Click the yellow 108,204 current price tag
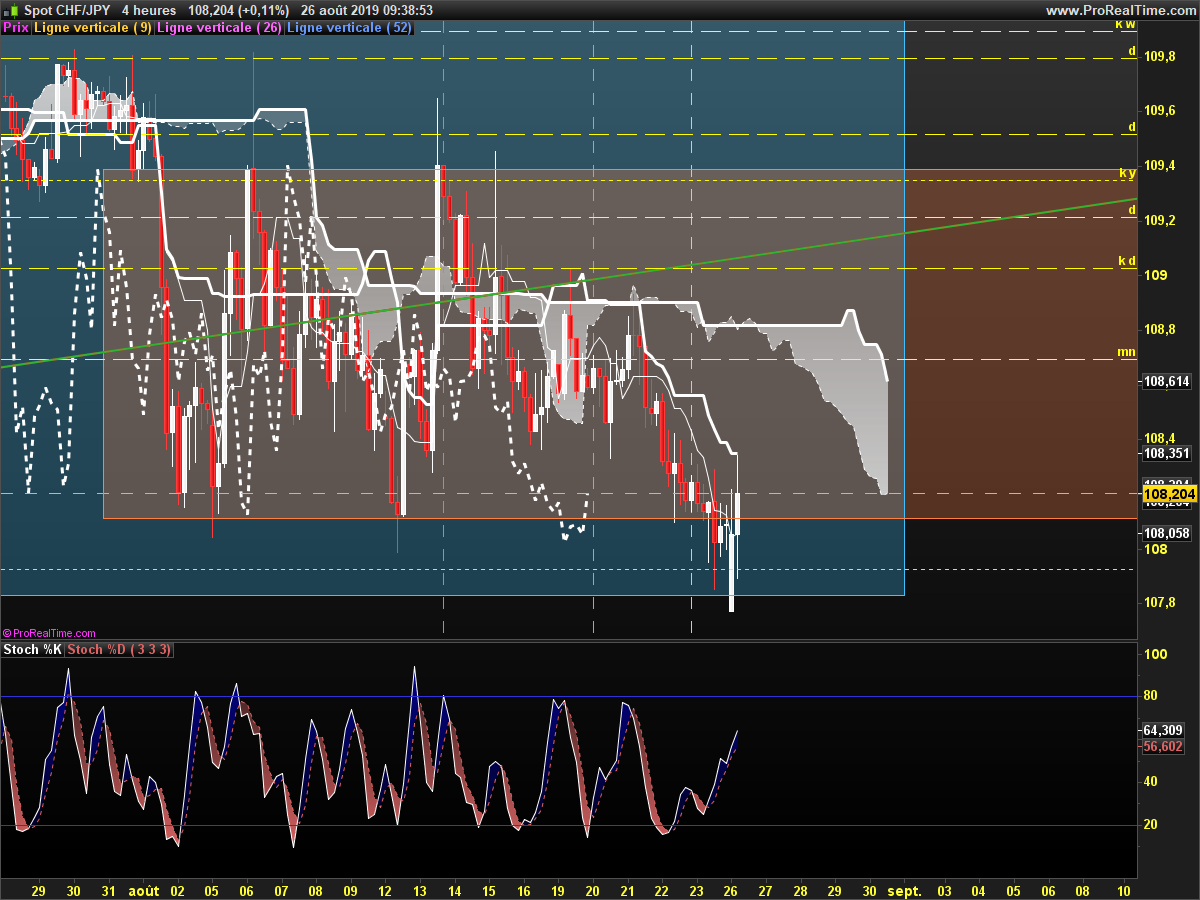 [1168, 495]
